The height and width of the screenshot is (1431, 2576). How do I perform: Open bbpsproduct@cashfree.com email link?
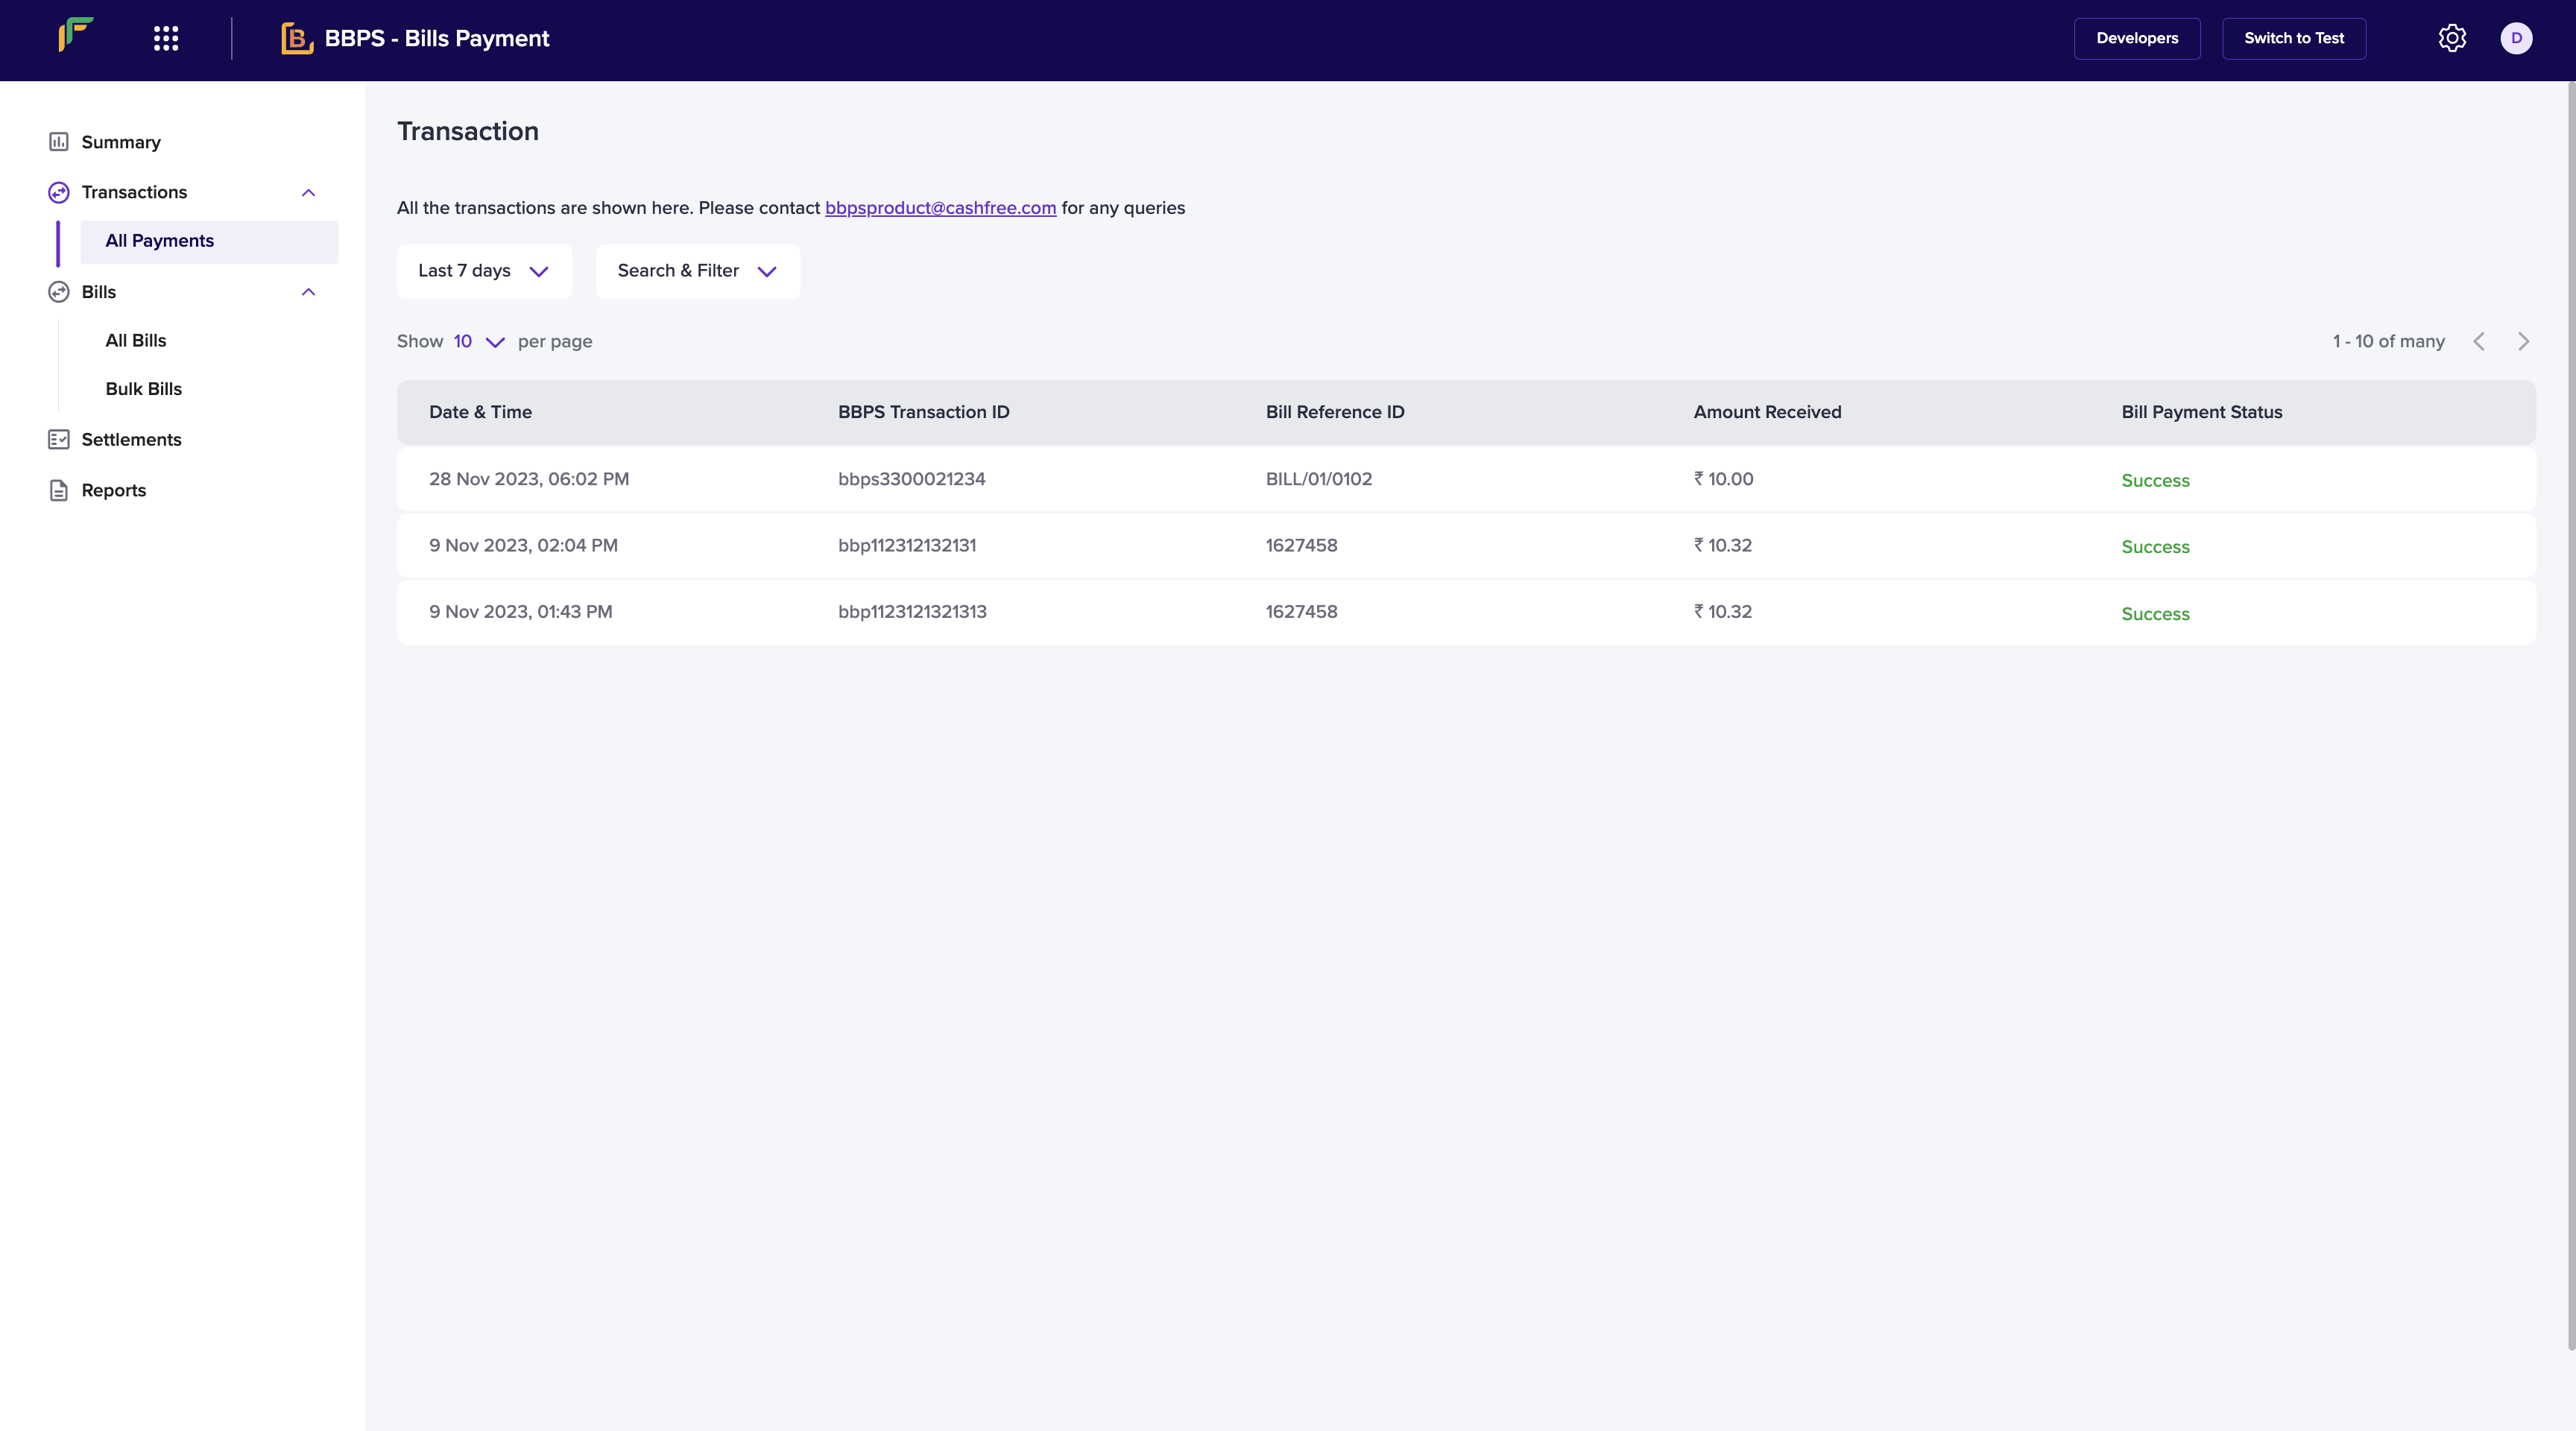pyautogui.click(x=940, y=208)
